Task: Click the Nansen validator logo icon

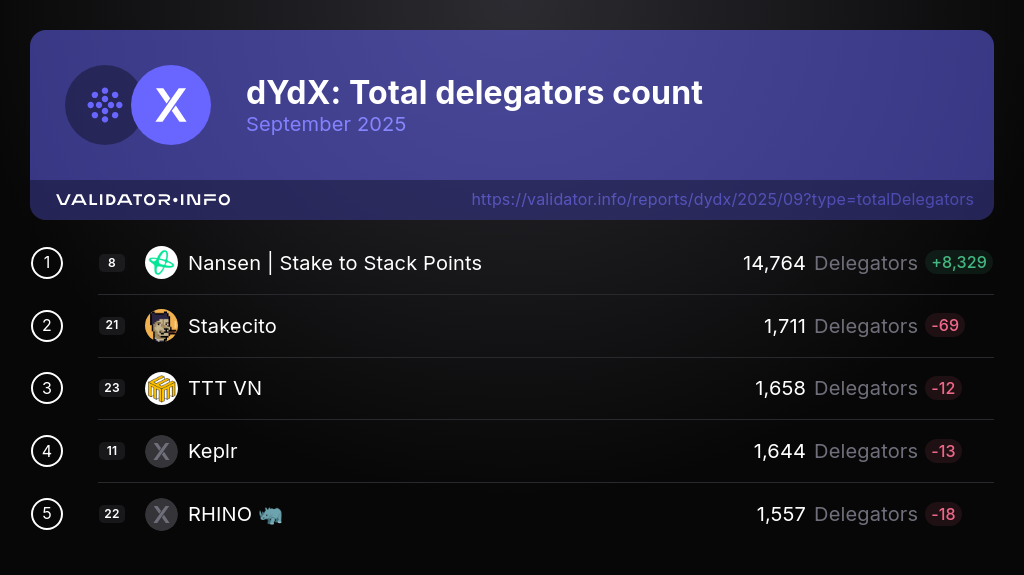Action: (161, 263)
